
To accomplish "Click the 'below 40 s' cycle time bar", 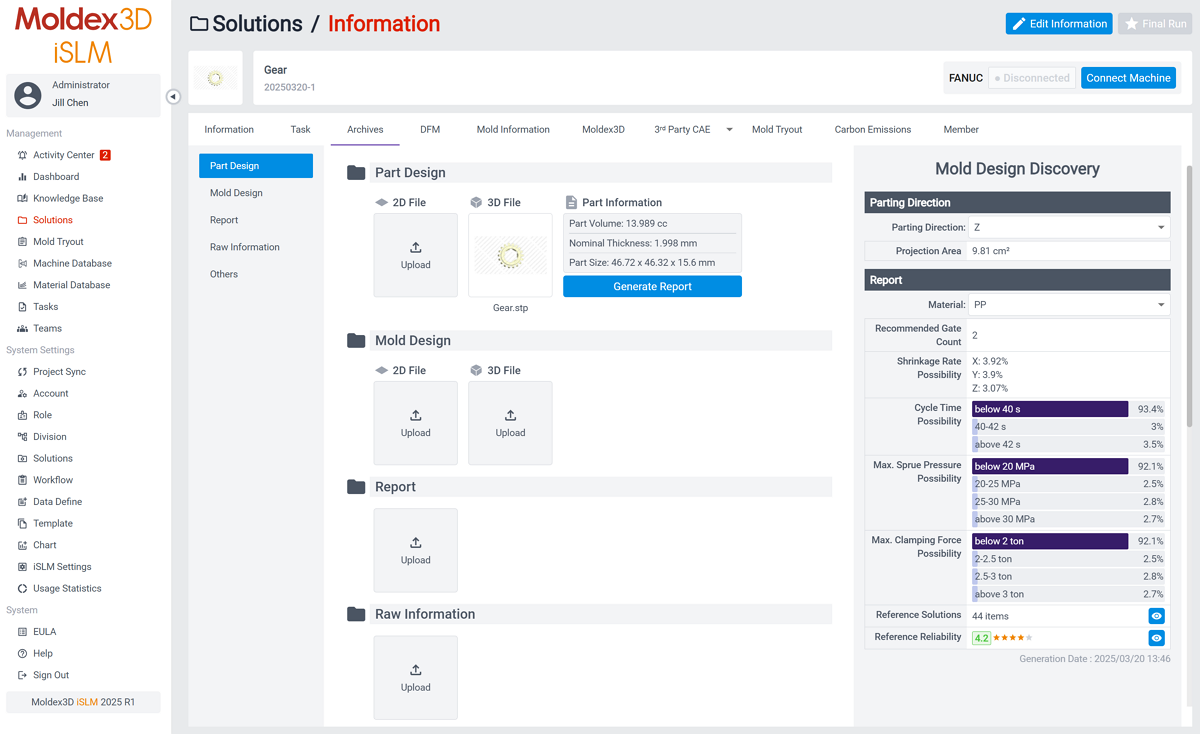I will click(x=1050, y=409).
